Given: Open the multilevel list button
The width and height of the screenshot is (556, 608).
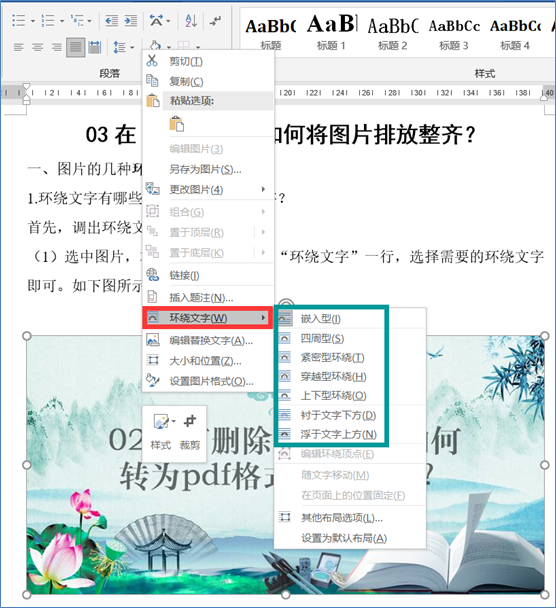Looking at the screenshot, I should 77,20.
